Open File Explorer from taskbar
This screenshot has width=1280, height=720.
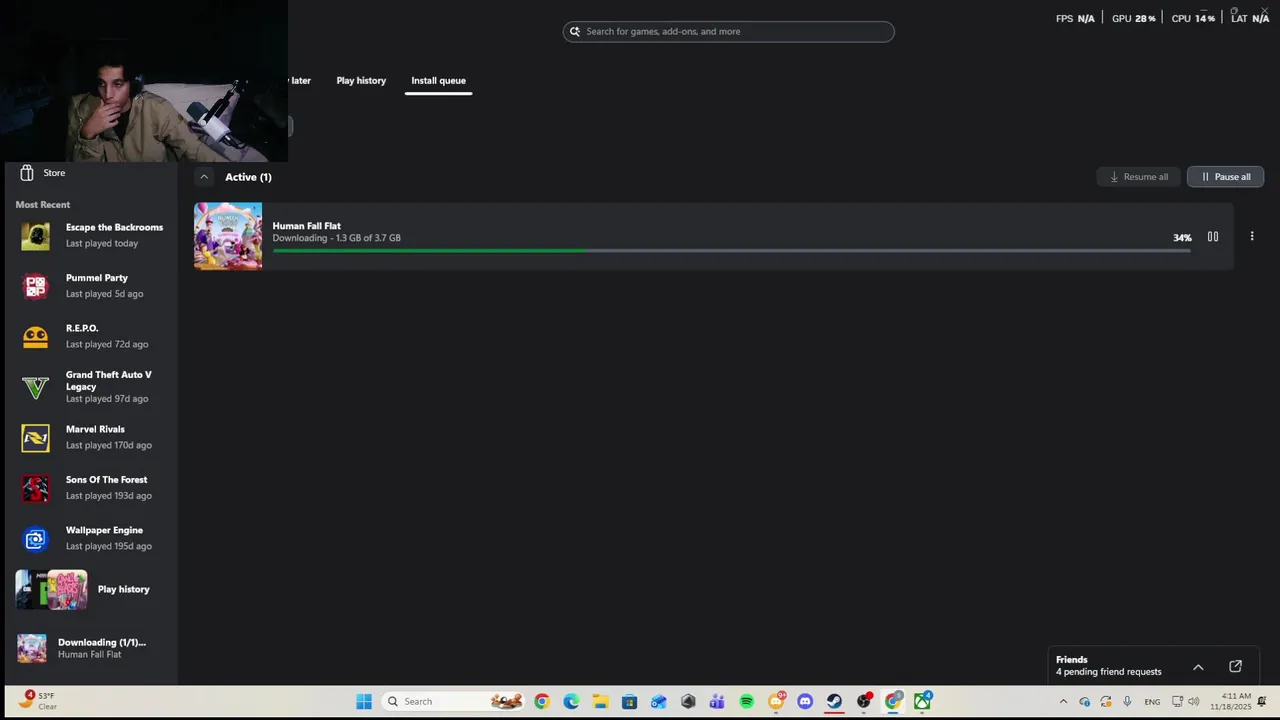[600, 701]
